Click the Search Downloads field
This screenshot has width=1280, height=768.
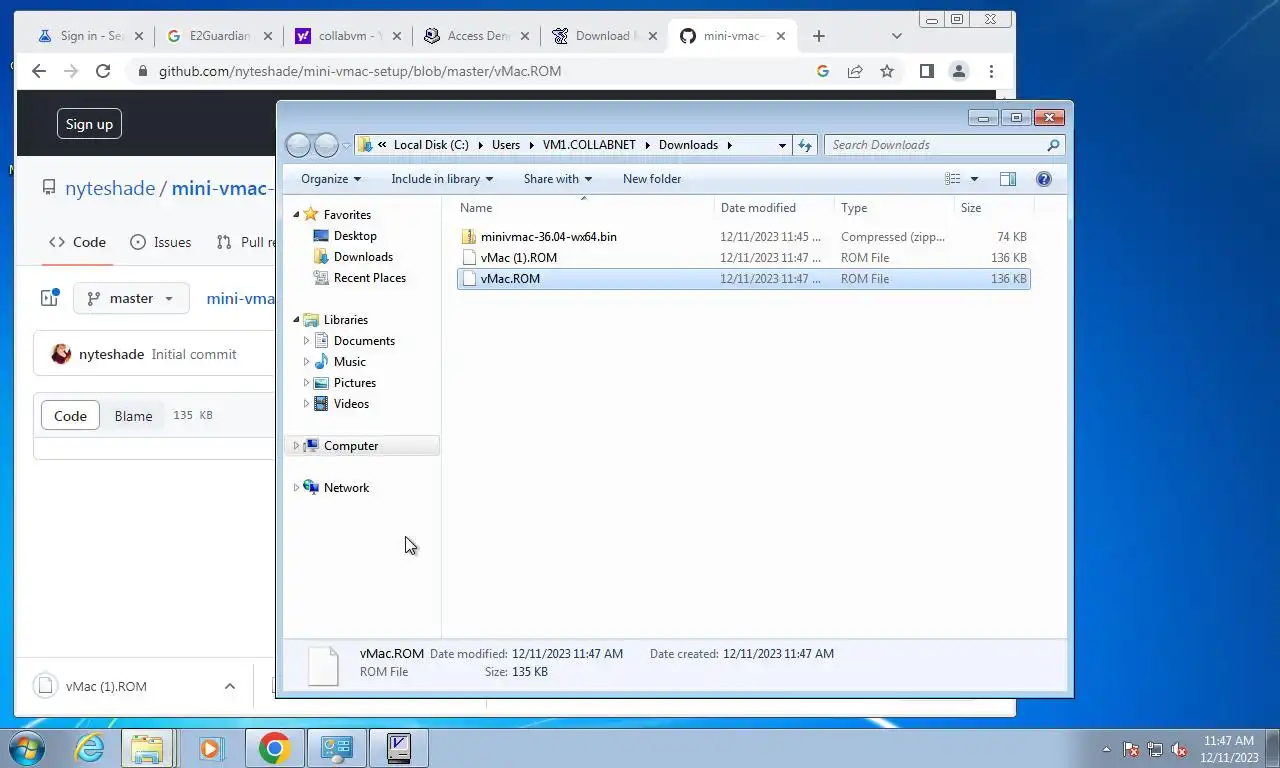tap(936, 145)
